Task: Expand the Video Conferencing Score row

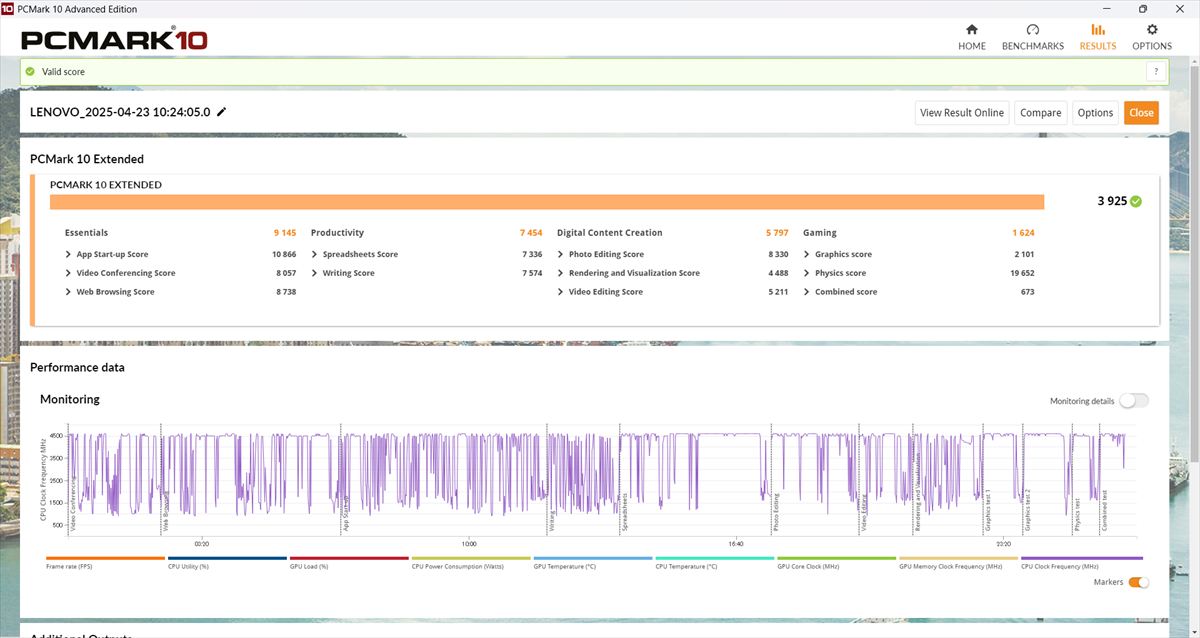Action: pos(120,273)
